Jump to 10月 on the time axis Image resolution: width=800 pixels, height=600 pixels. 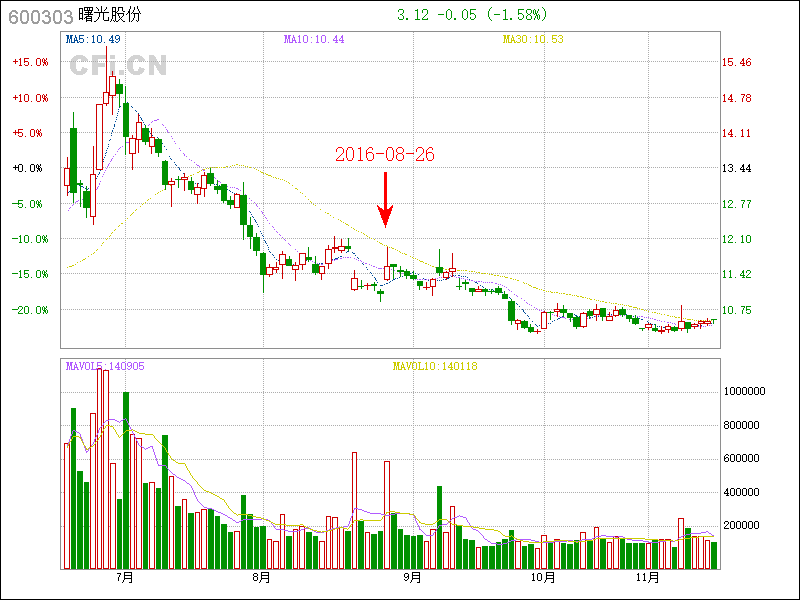pos(543,578)
